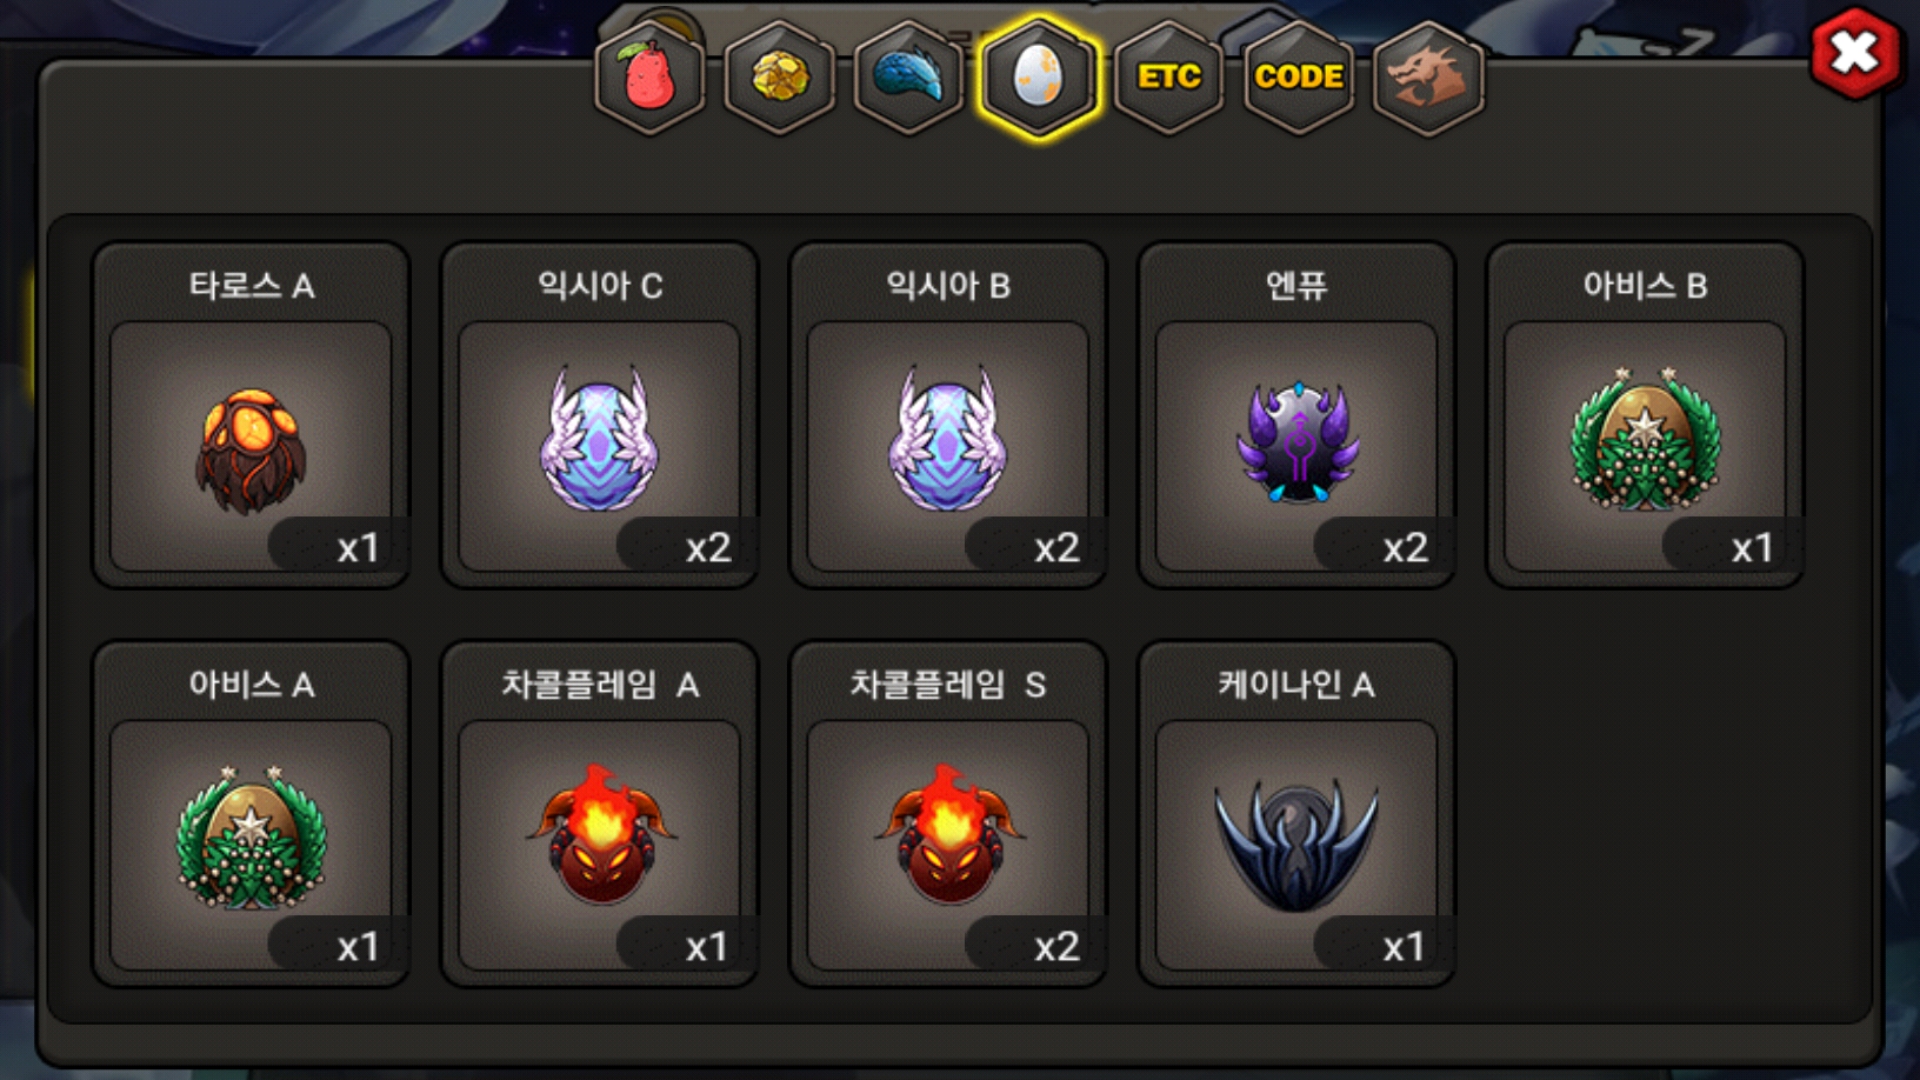The height and width of the screenshot is (1080, 1920).
Task: Switch to the gold nugget tab
Action: [x=780, y=77]
